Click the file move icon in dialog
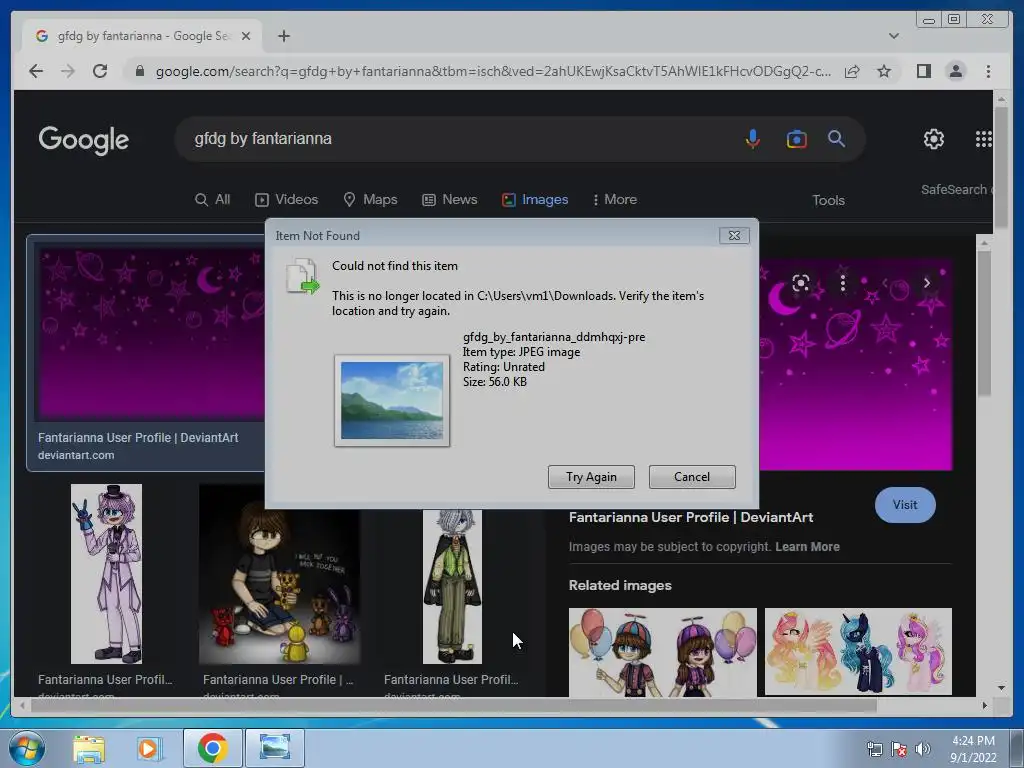 point(302,276)
